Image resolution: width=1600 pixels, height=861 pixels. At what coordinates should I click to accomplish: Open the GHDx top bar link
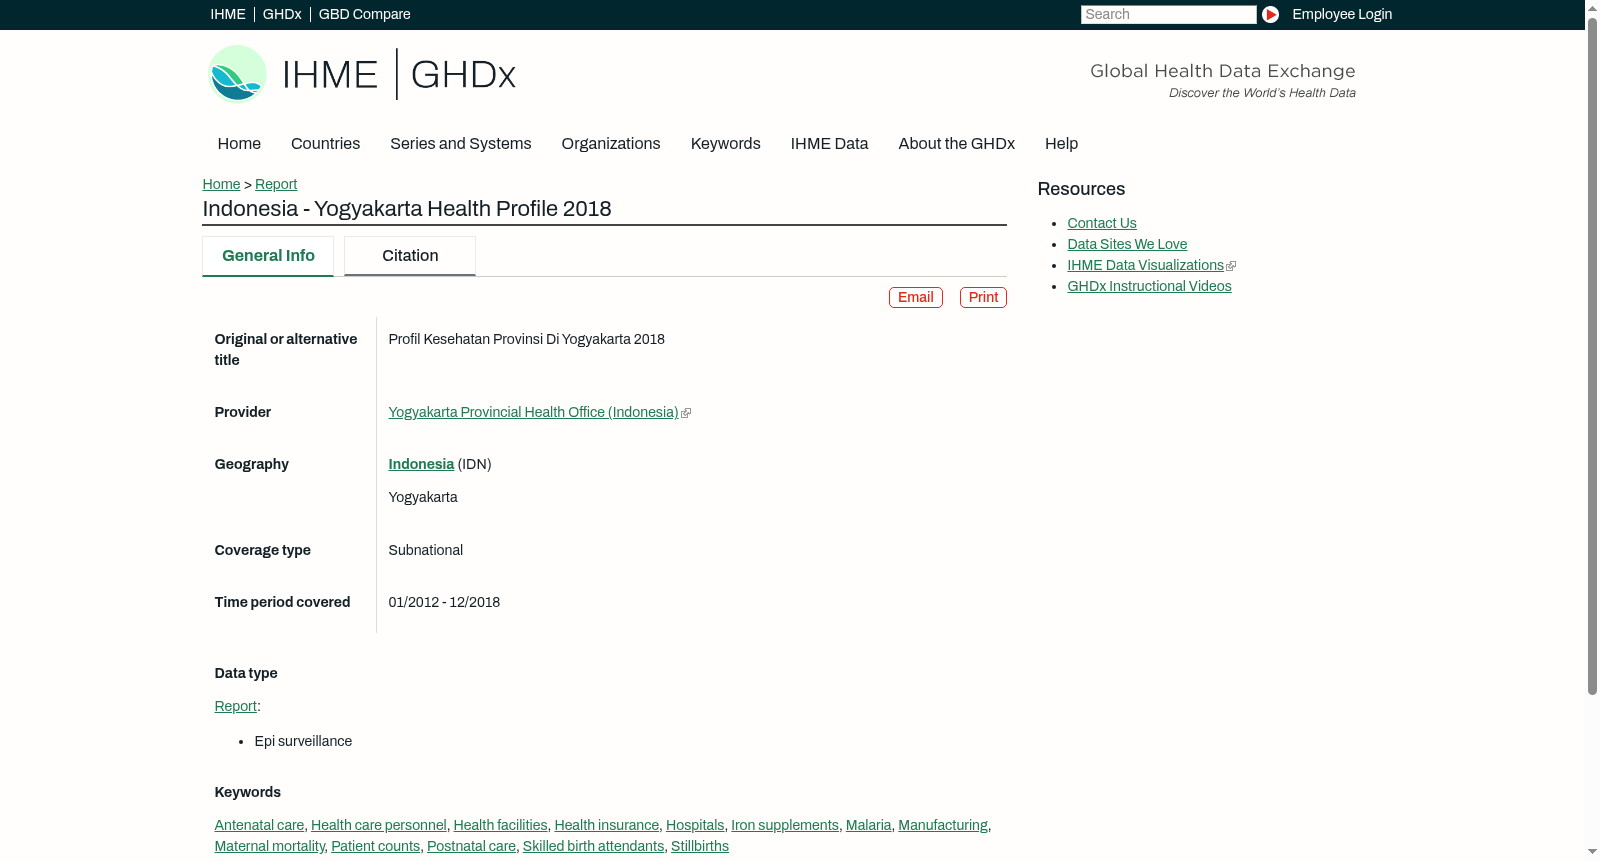[282, 14]
